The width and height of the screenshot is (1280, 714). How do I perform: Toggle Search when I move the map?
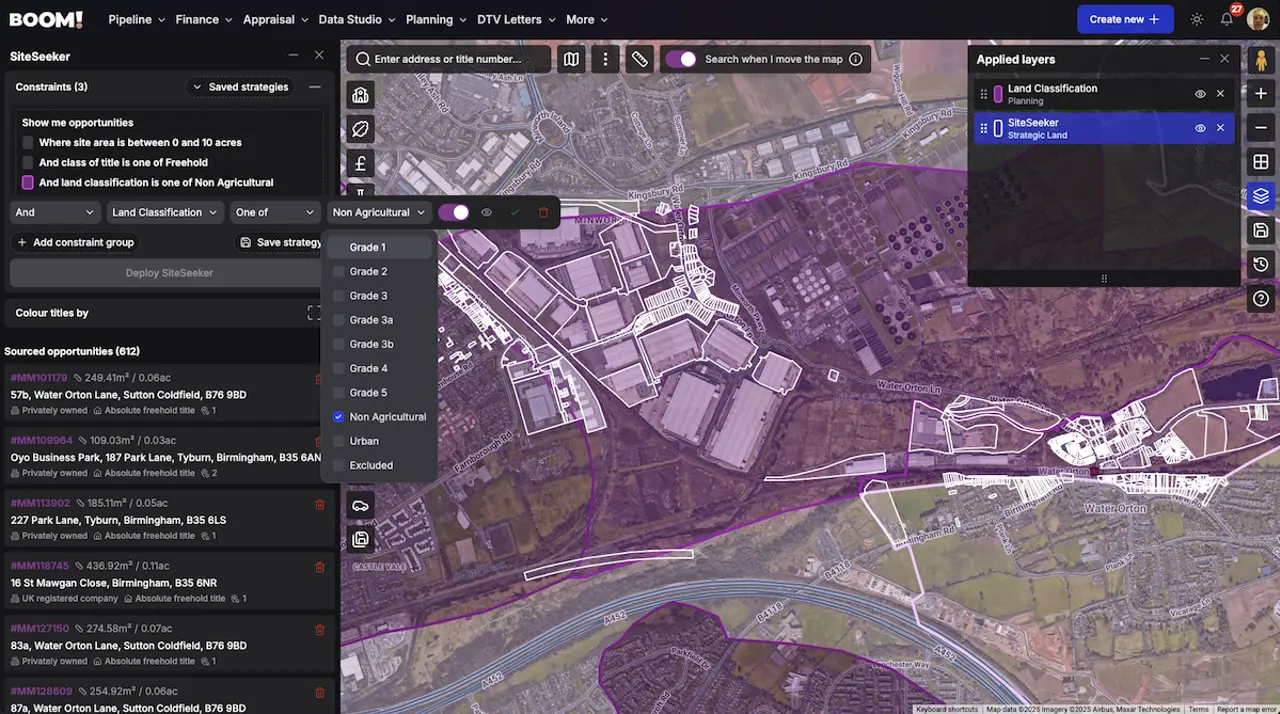(681, 59)
